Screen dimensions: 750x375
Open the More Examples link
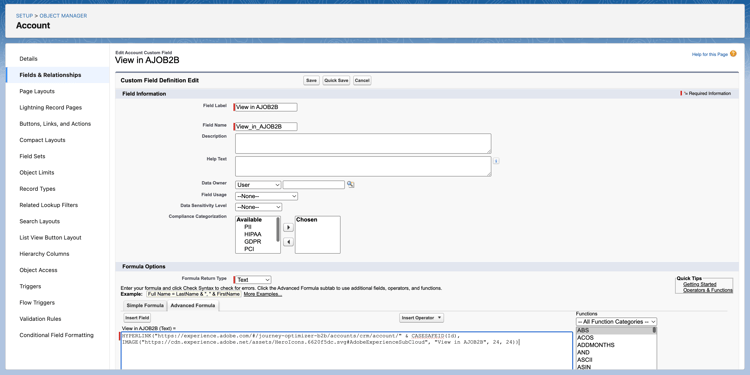click(x=263, y=294)
